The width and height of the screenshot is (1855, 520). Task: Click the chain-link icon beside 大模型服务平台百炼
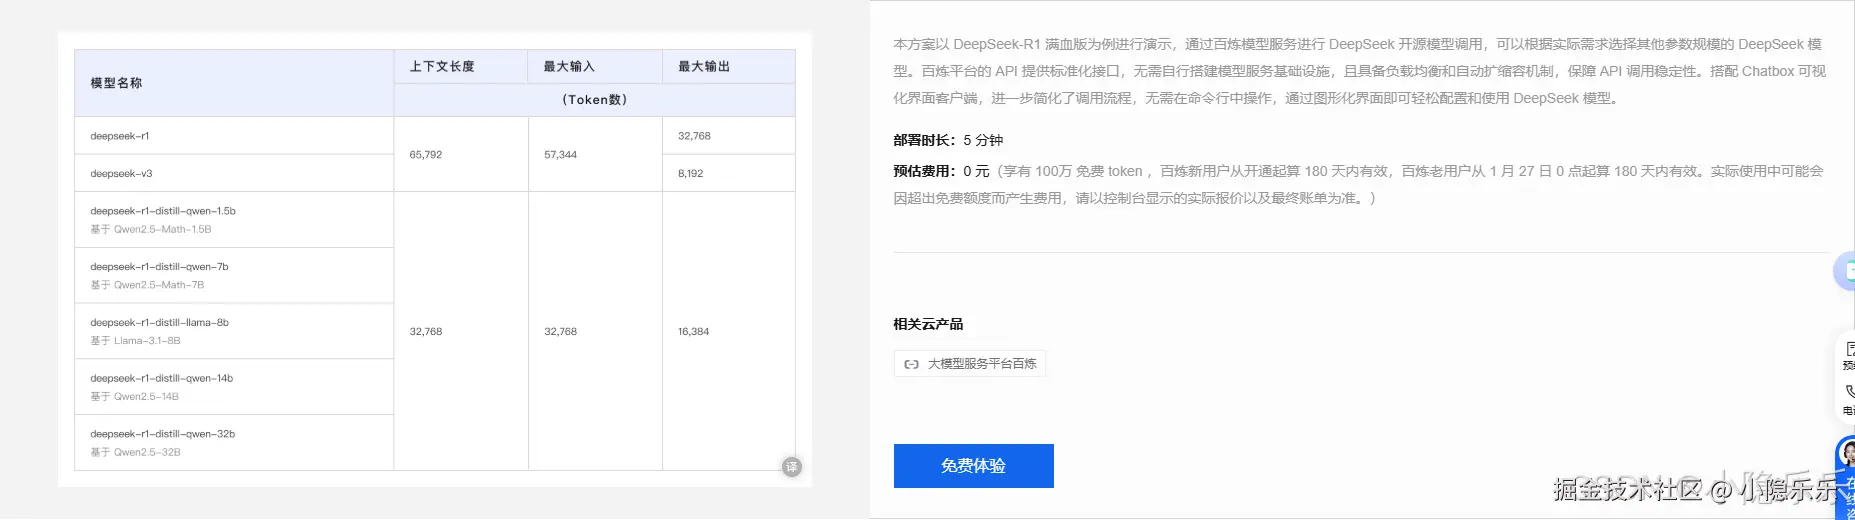tap(911, 364)
